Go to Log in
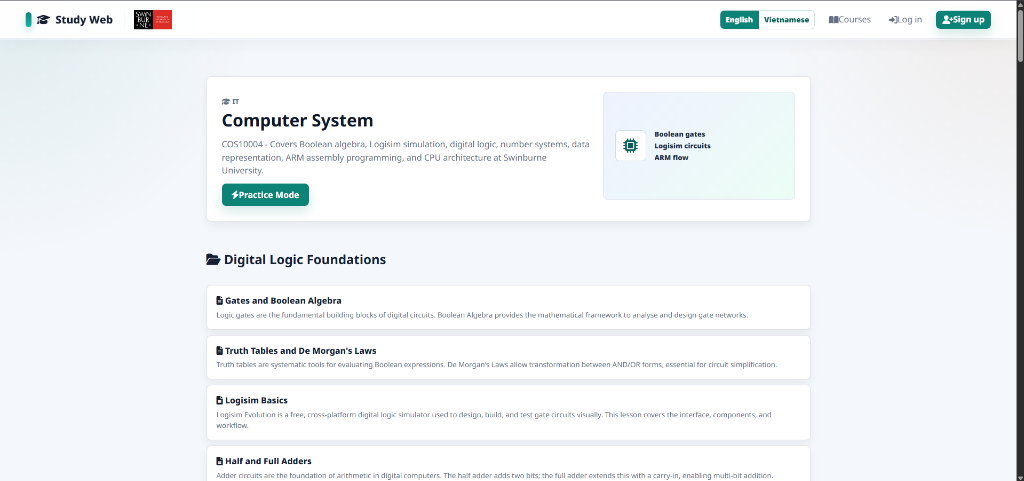This screenshot has height=481, width=1024. pyautogui.click(x=905, y=20)
